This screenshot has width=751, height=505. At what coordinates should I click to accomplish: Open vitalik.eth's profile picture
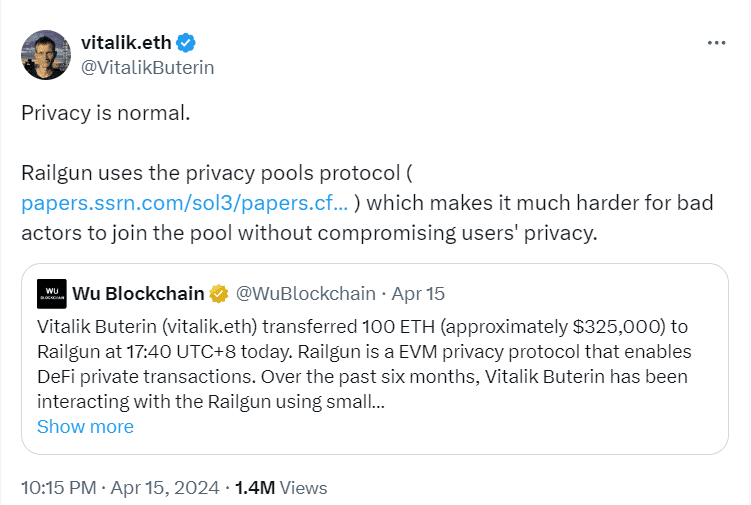point(46,55)
